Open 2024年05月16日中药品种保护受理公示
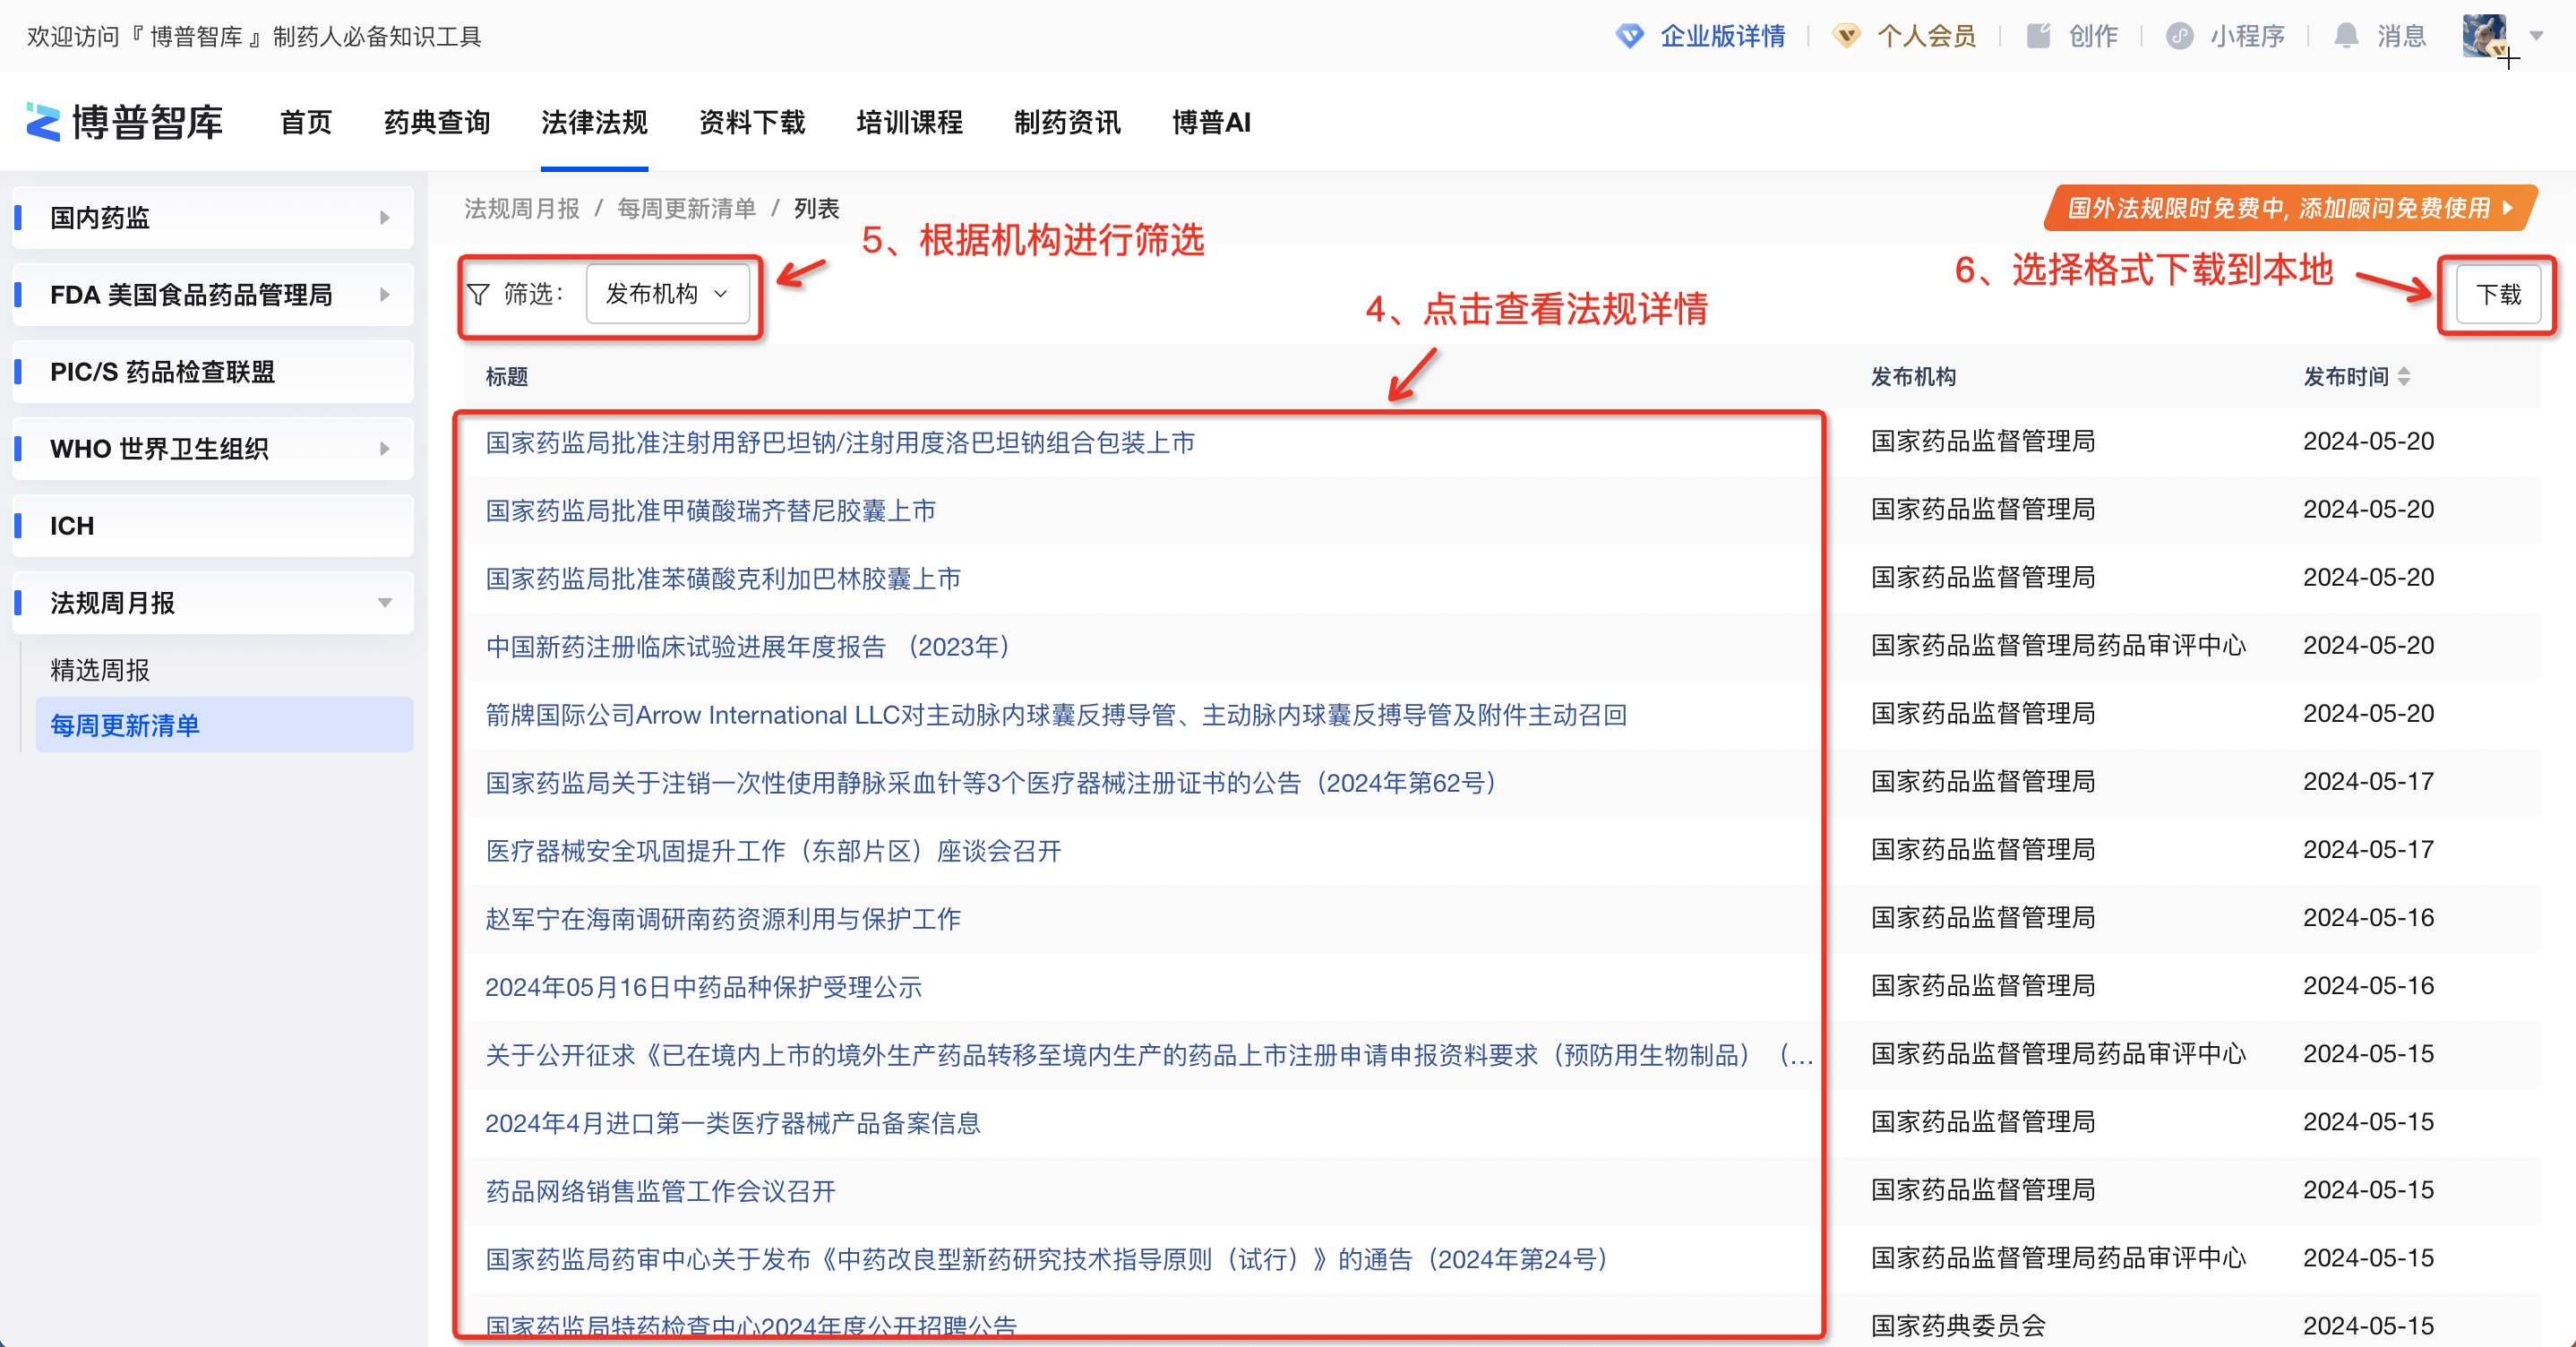The image size is (2576, 1347). coord(703,986)
